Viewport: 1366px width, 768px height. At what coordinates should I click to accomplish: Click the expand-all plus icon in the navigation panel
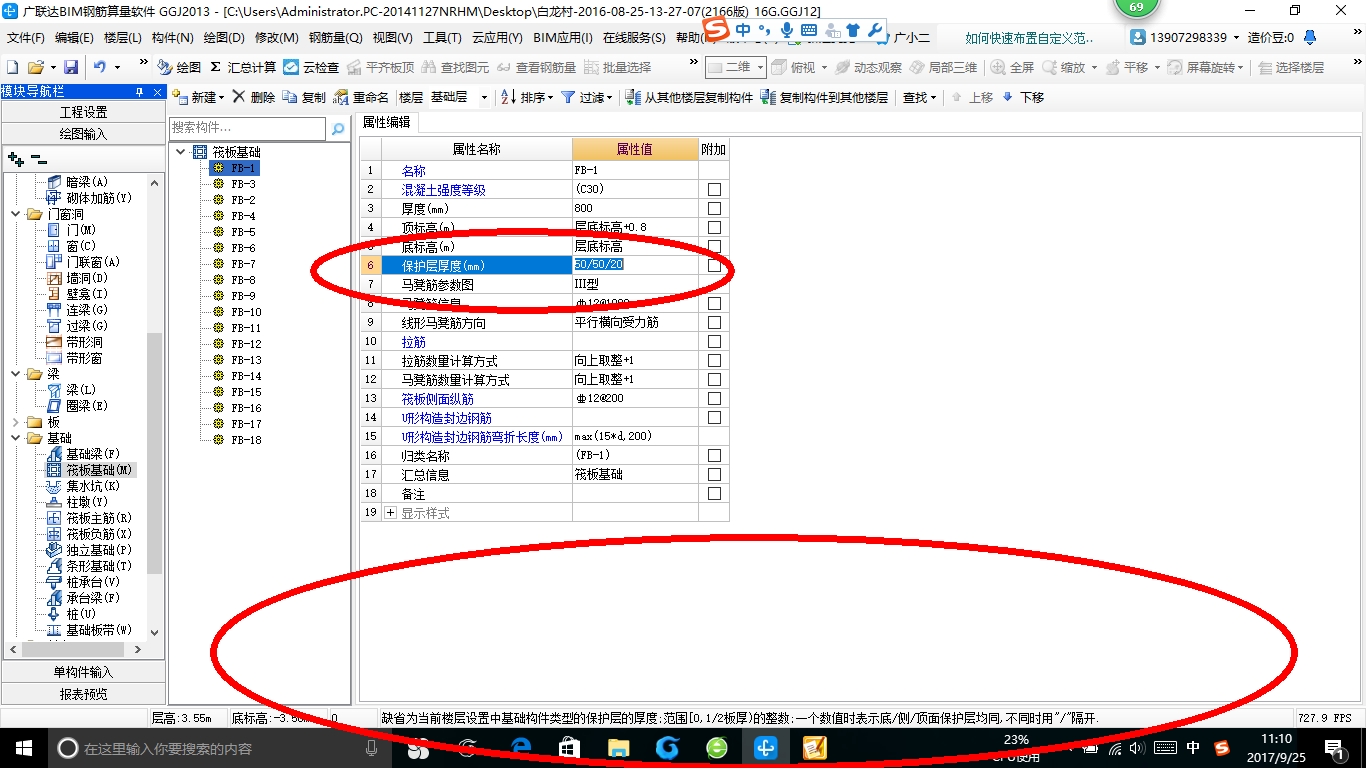pos(15,159)
